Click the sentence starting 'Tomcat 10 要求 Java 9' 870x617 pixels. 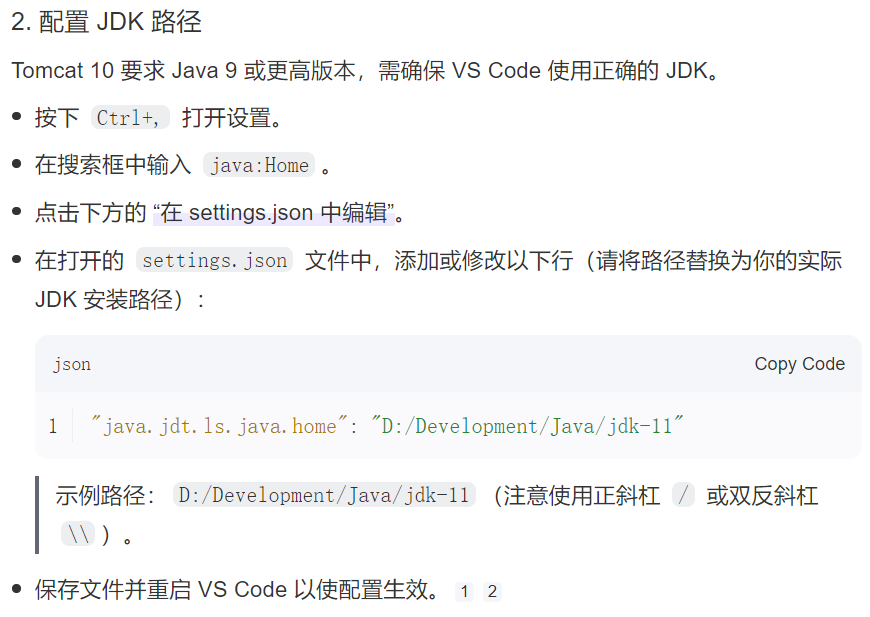(x=365, y=71)
